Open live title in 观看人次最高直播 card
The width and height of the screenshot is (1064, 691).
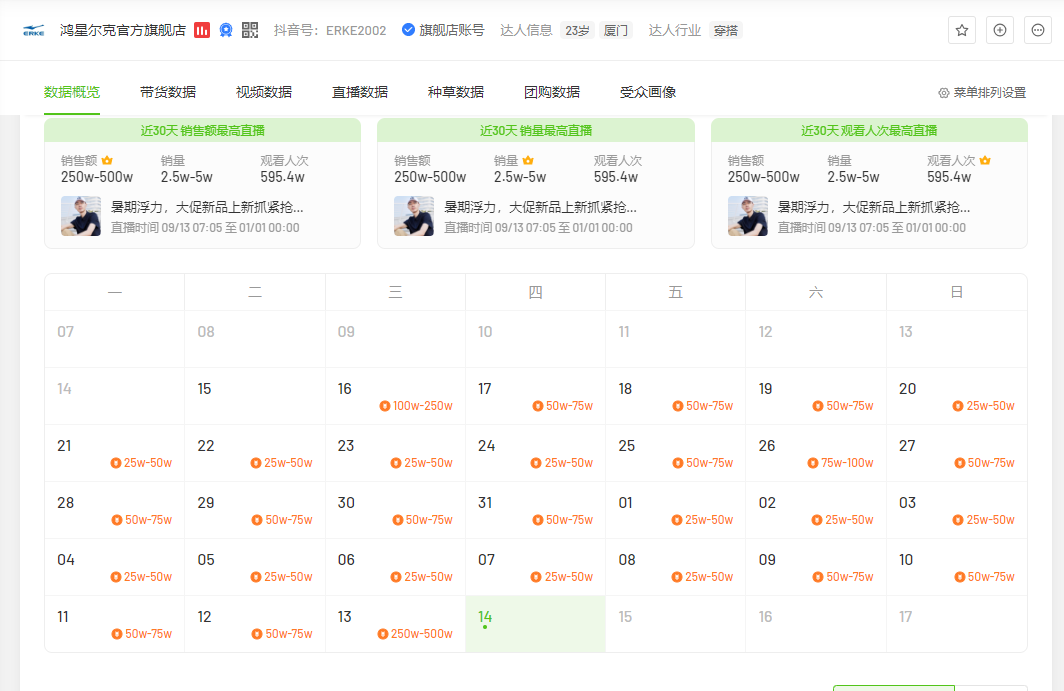coord(873,207)
